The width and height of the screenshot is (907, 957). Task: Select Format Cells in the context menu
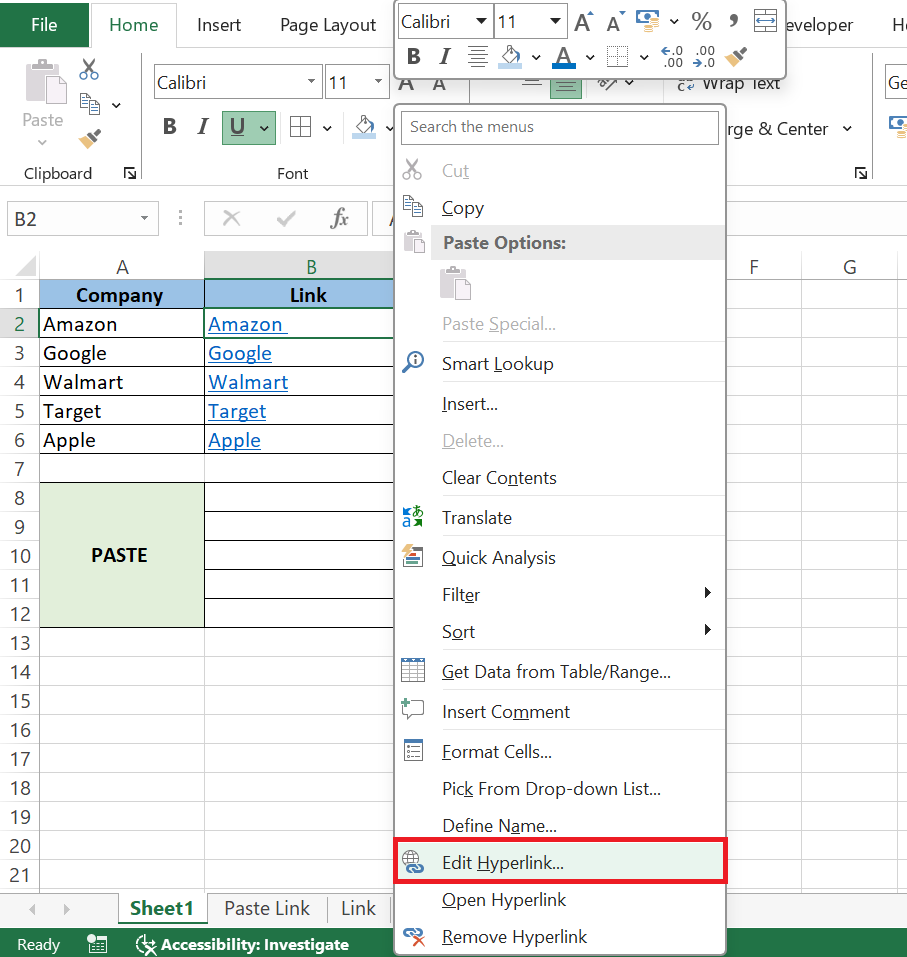(560, 751)
